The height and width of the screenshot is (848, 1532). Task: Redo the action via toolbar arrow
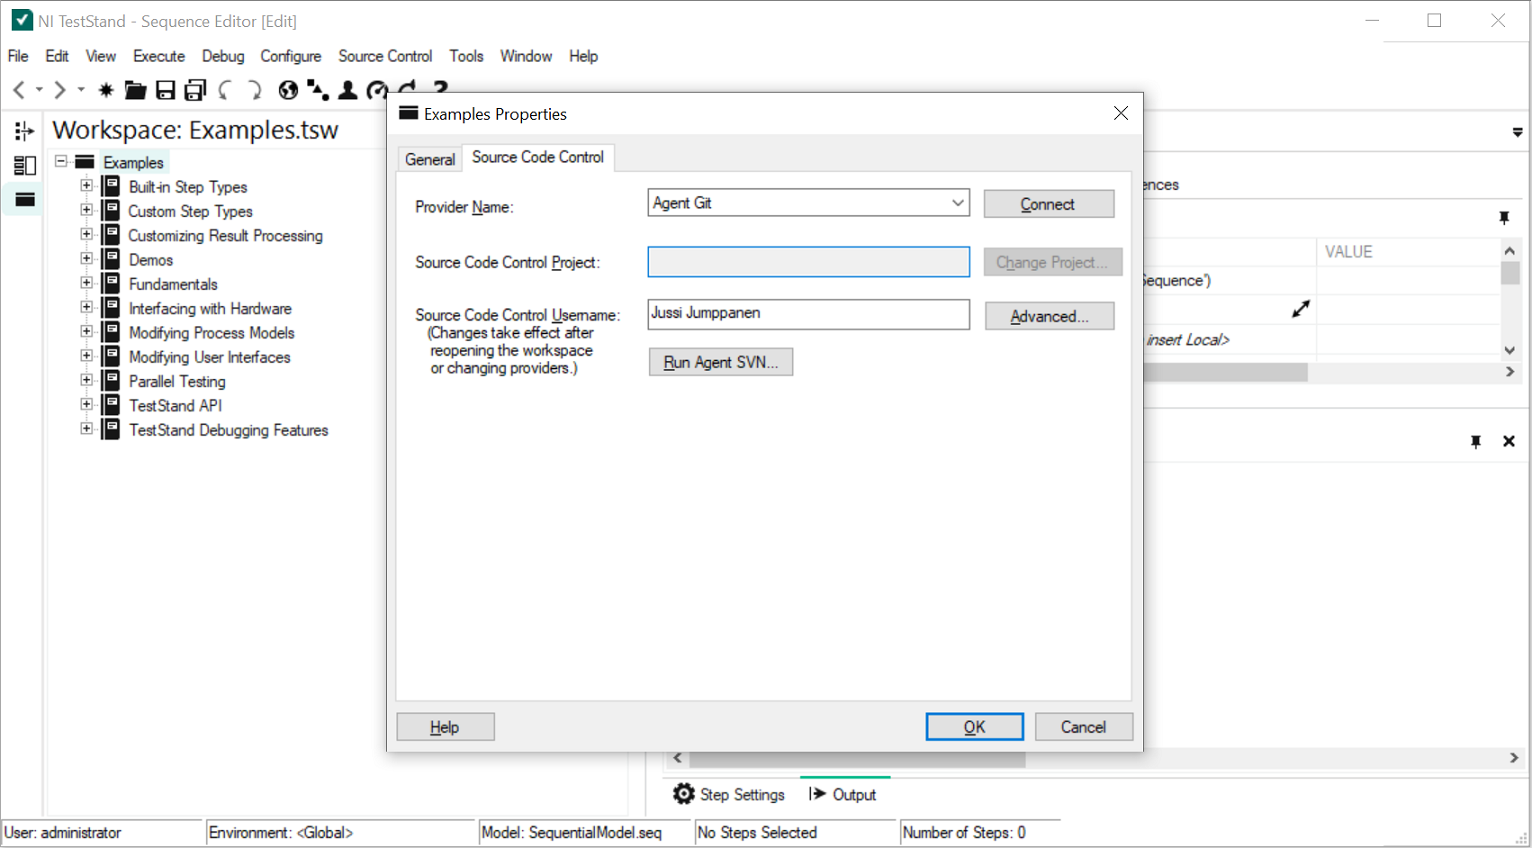click(255, 91)
